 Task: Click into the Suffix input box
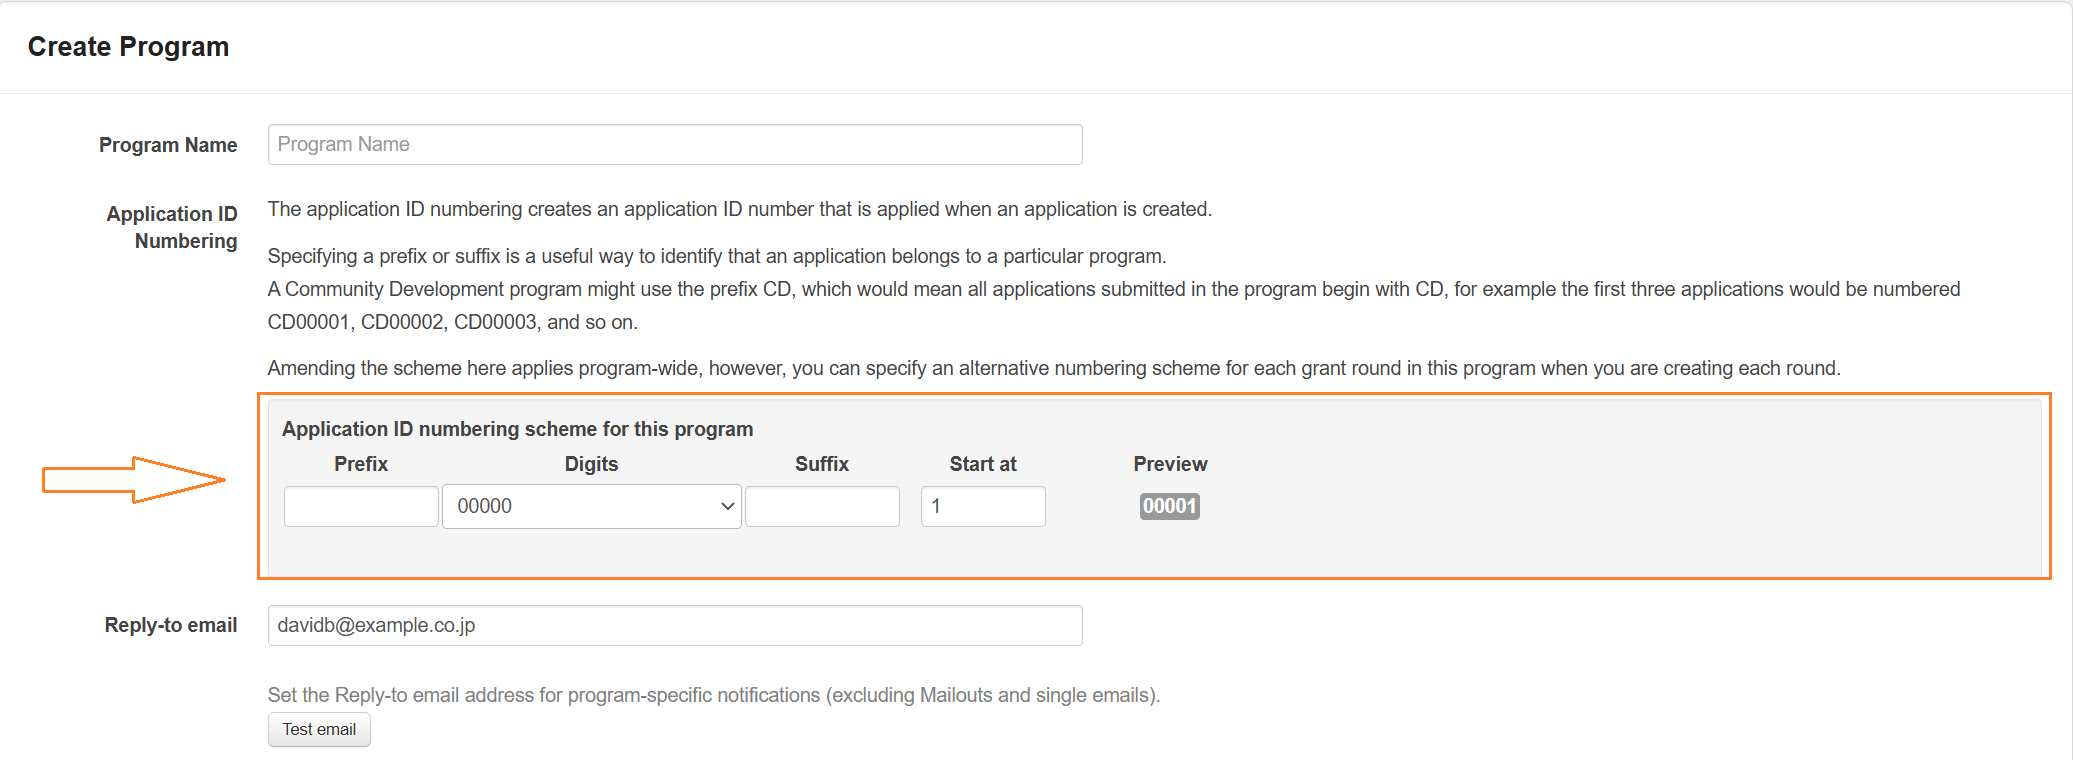click(x=822, y=507)
